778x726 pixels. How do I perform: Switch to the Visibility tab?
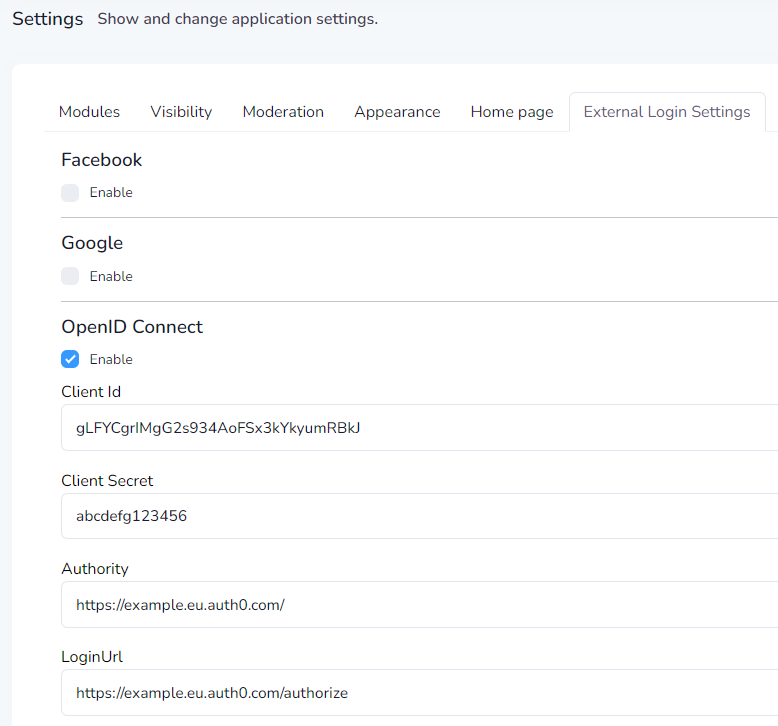(x=181, y=112)
